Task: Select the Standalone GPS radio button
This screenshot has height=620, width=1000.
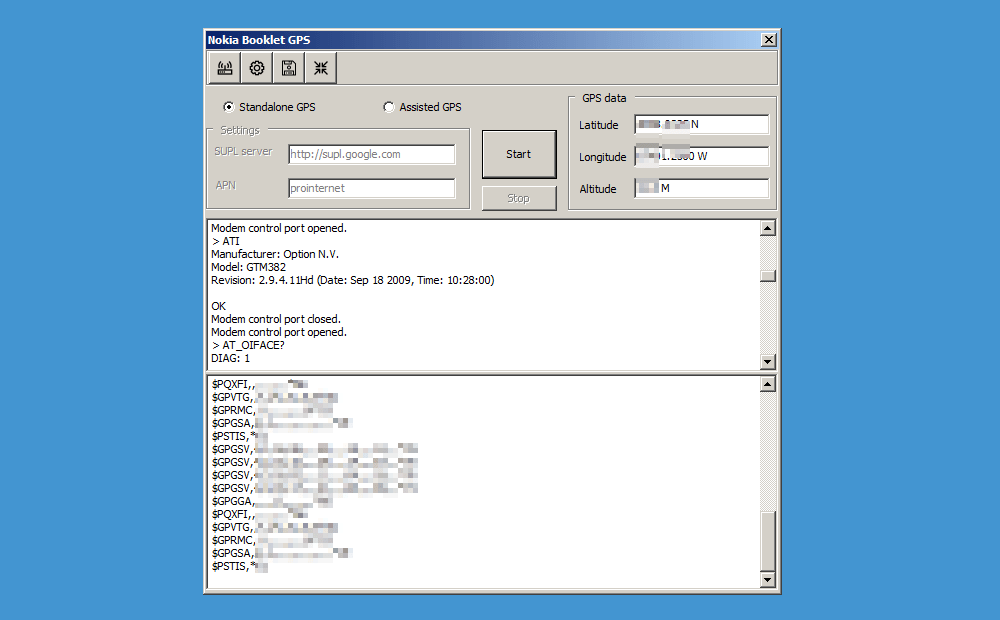Action: pos(229,107)
